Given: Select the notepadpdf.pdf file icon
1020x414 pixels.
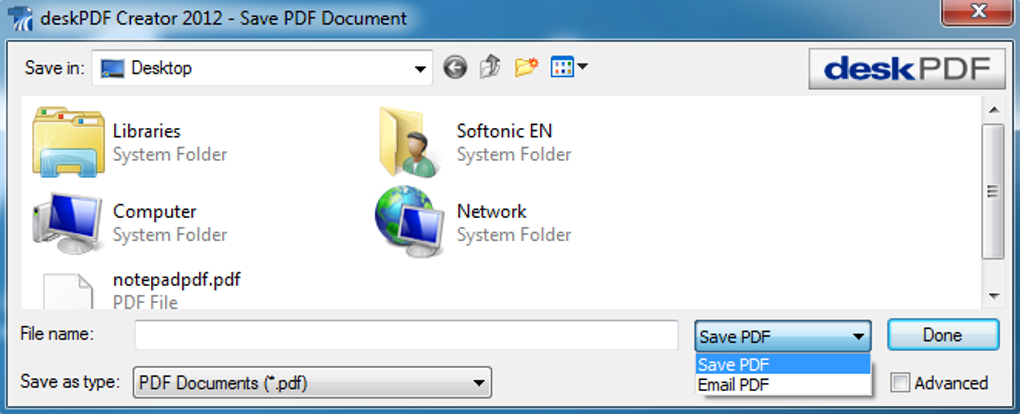Looking at the screenshot, I should tap(68, 291).
